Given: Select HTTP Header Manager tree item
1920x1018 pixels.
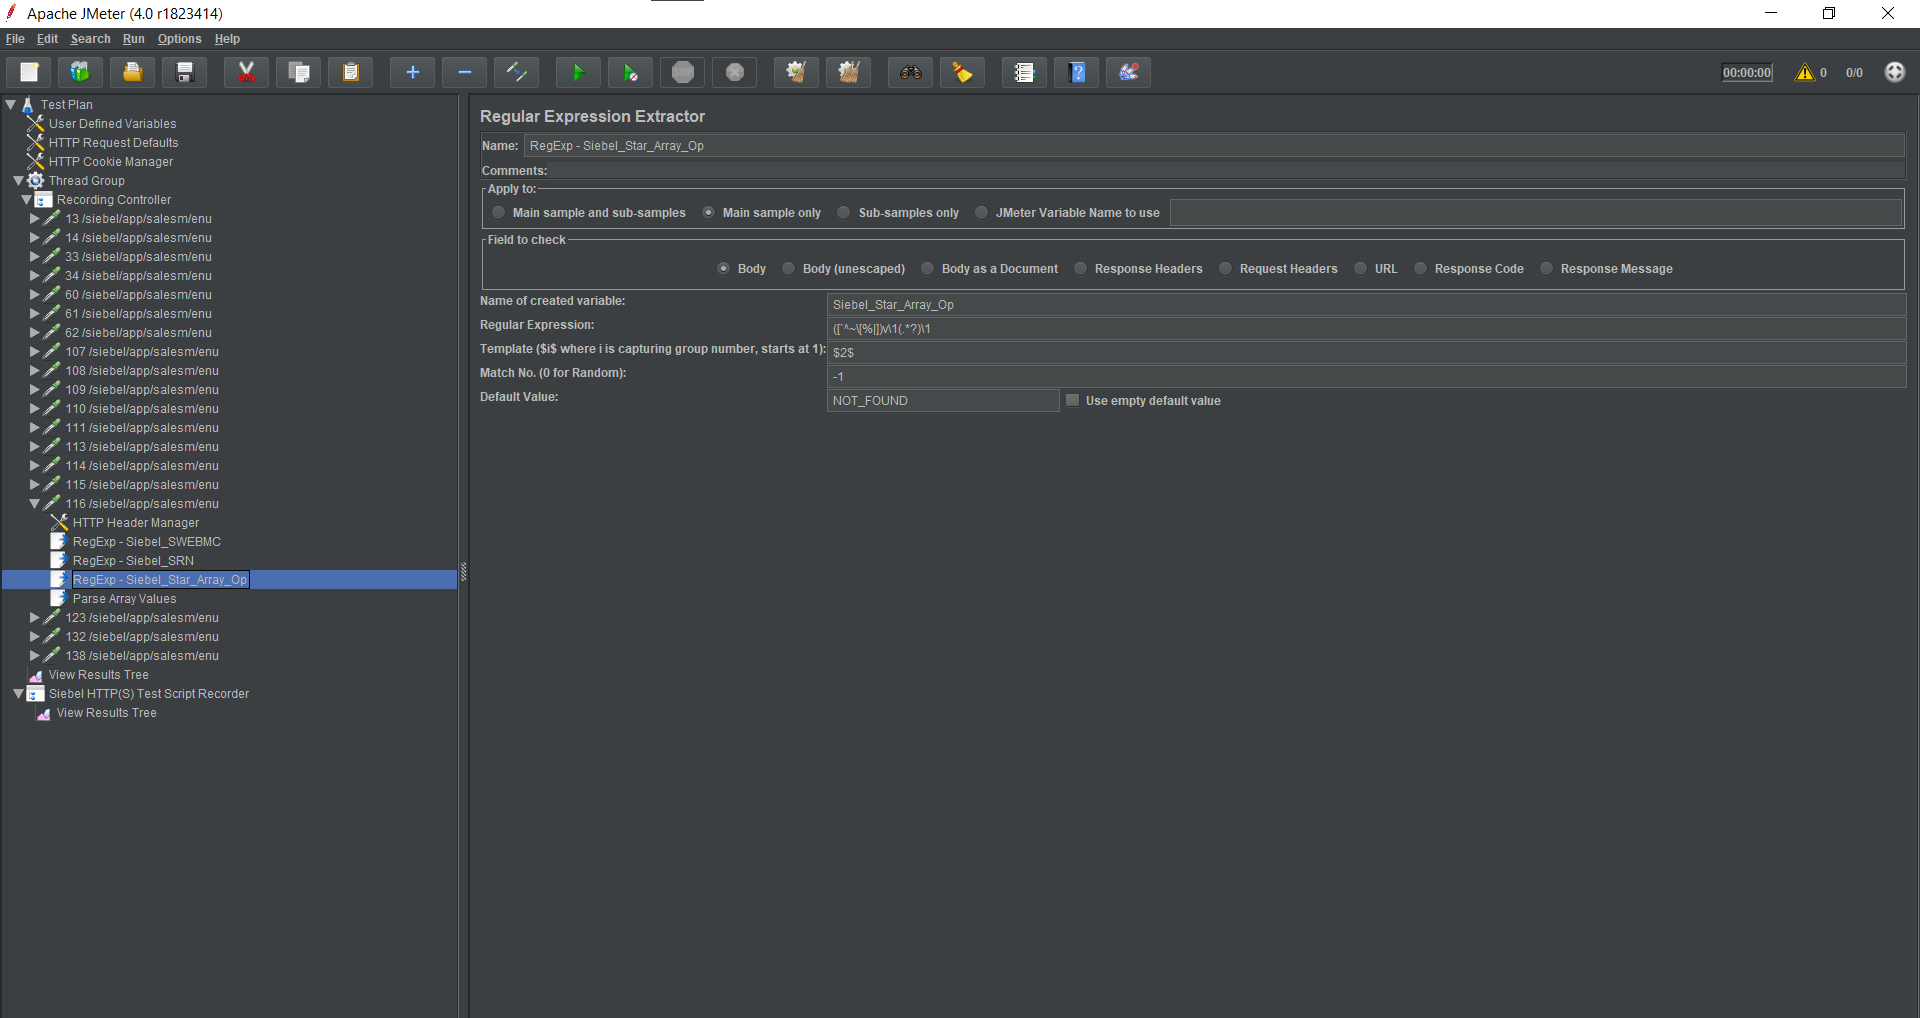Looking at the screenshot, I should pos(136,523).
